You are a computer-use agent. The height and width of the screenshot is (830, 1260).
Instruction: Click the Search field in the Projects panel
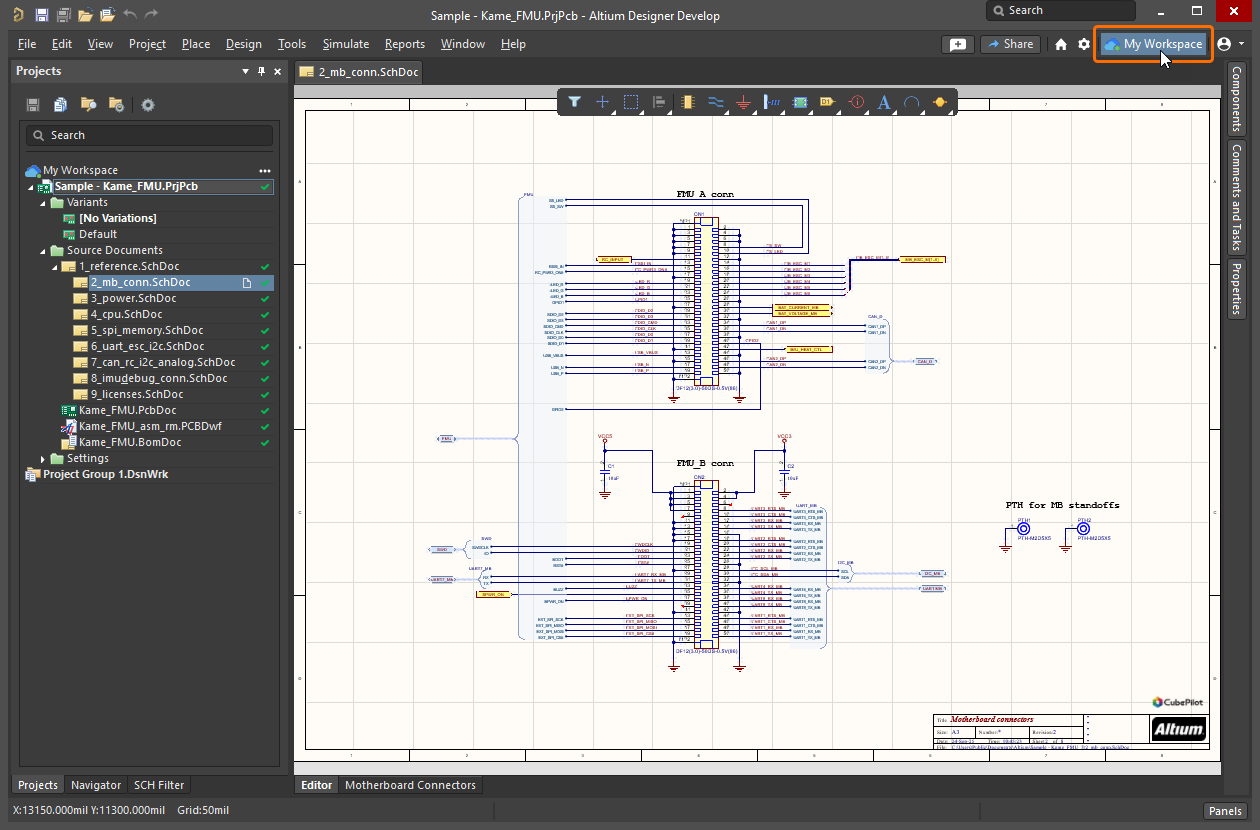click(148, 135)
